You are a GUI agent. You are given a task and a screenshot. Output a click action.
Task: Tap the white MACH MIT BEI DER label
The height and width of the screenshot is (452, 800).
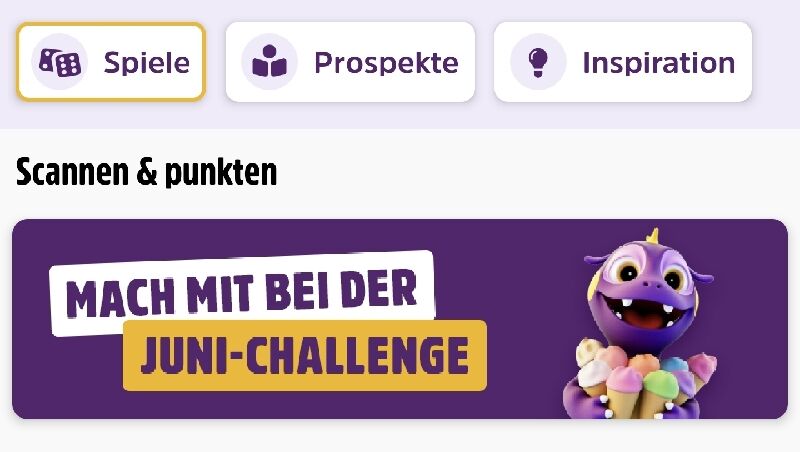point(242,293)
